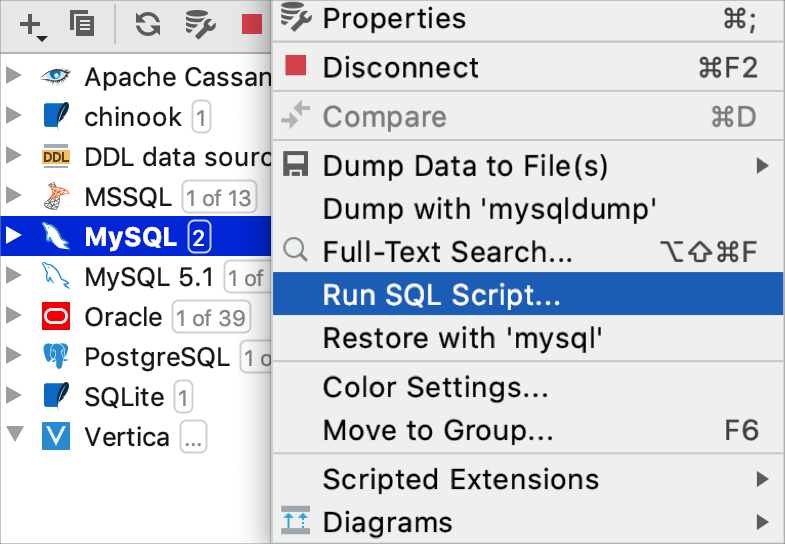
Task: Click the chinook schema badge 1
Action: [201, 117]
